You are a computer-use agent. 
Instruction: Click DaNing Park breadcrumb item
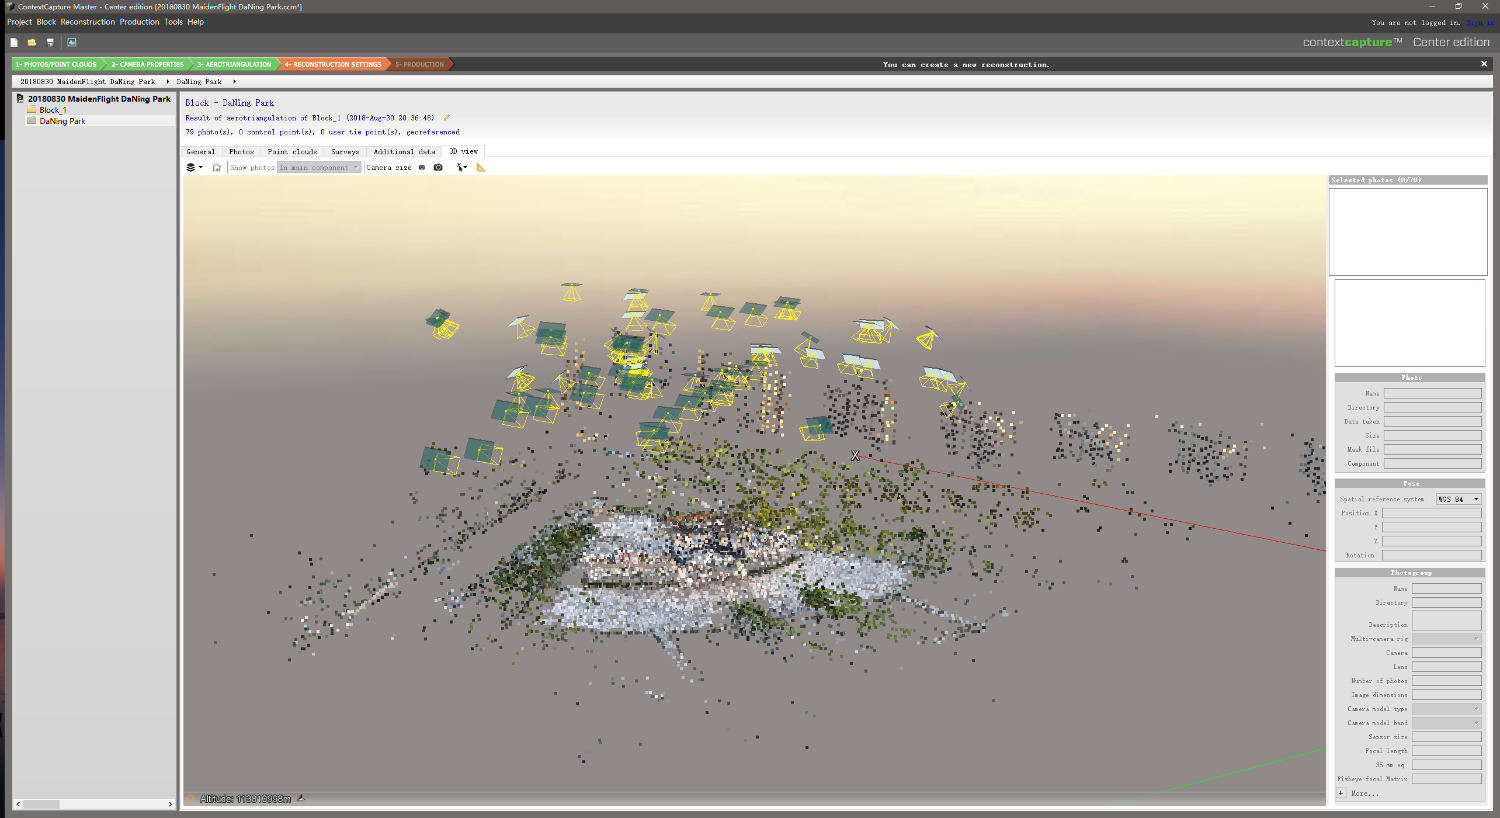tap(199, 81)
